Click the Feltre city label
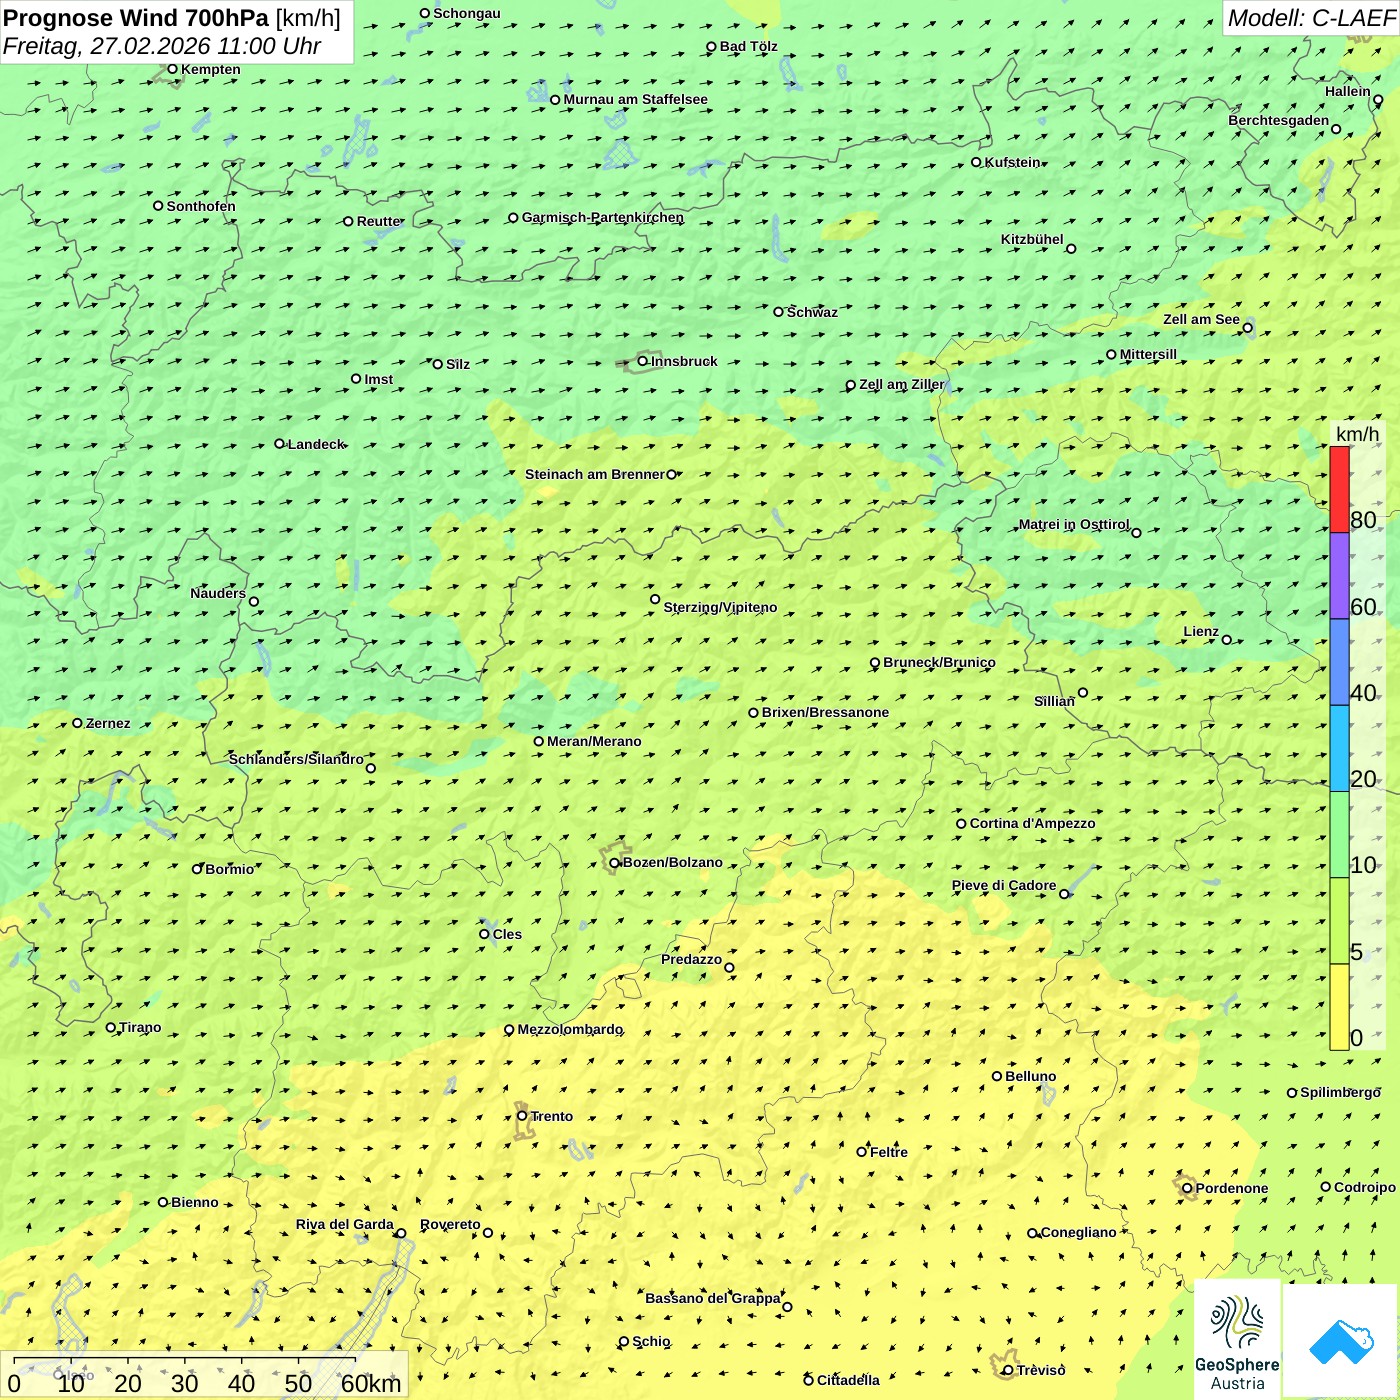 coord(889,1152)
